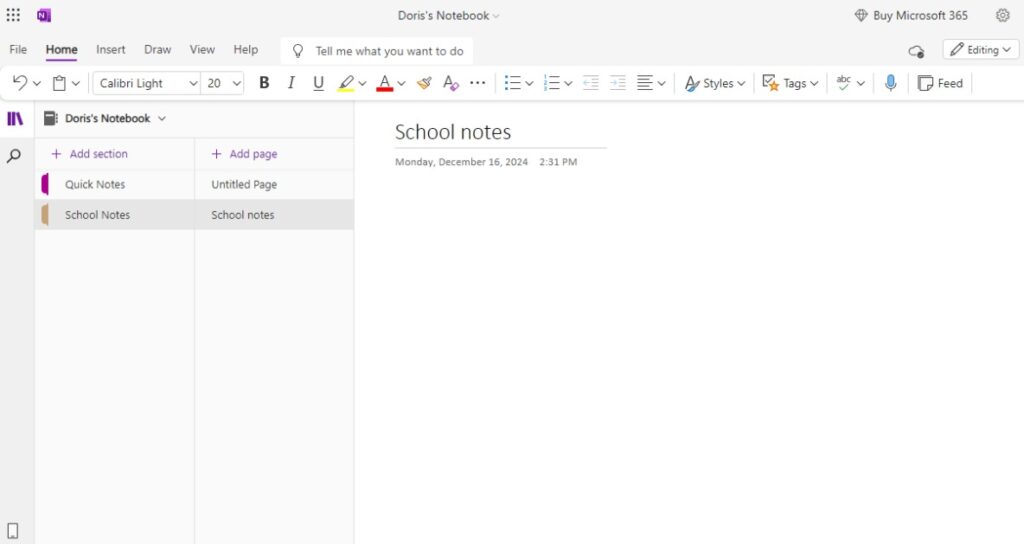Click the Dictate microphone icon
1024x544 pixels.
(x=890, y=83)
